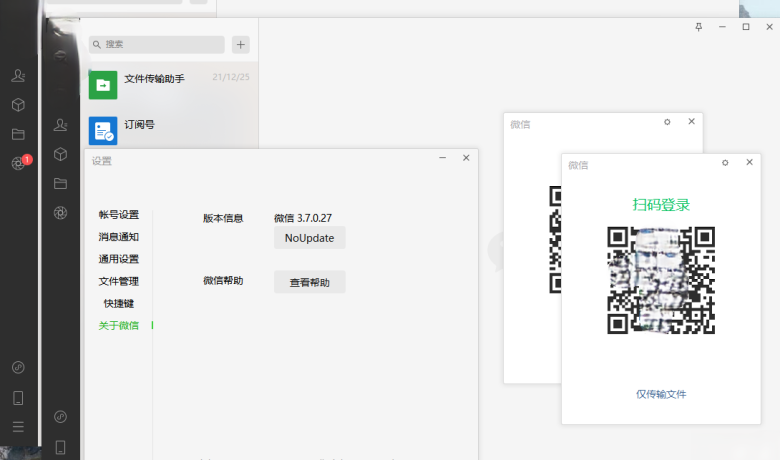780x460 pixels.
Task: Switch to 帐号设置 settings tab
Action: coord(118,215)
